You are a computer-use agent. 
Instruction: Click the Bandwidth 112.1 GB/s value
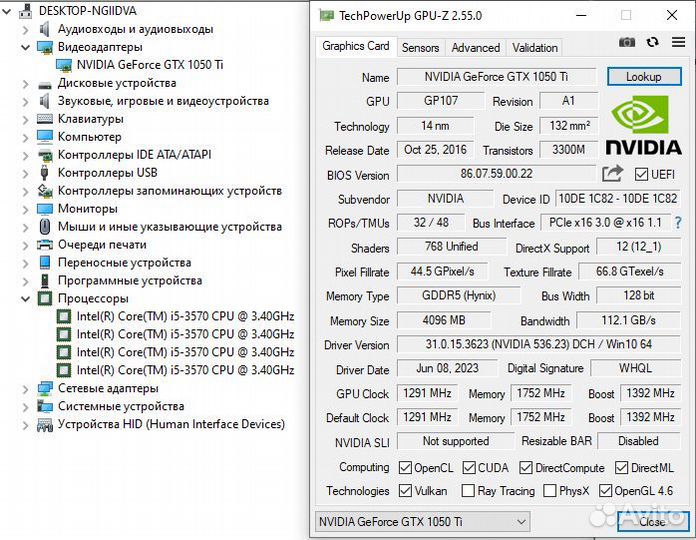[628, 320]
